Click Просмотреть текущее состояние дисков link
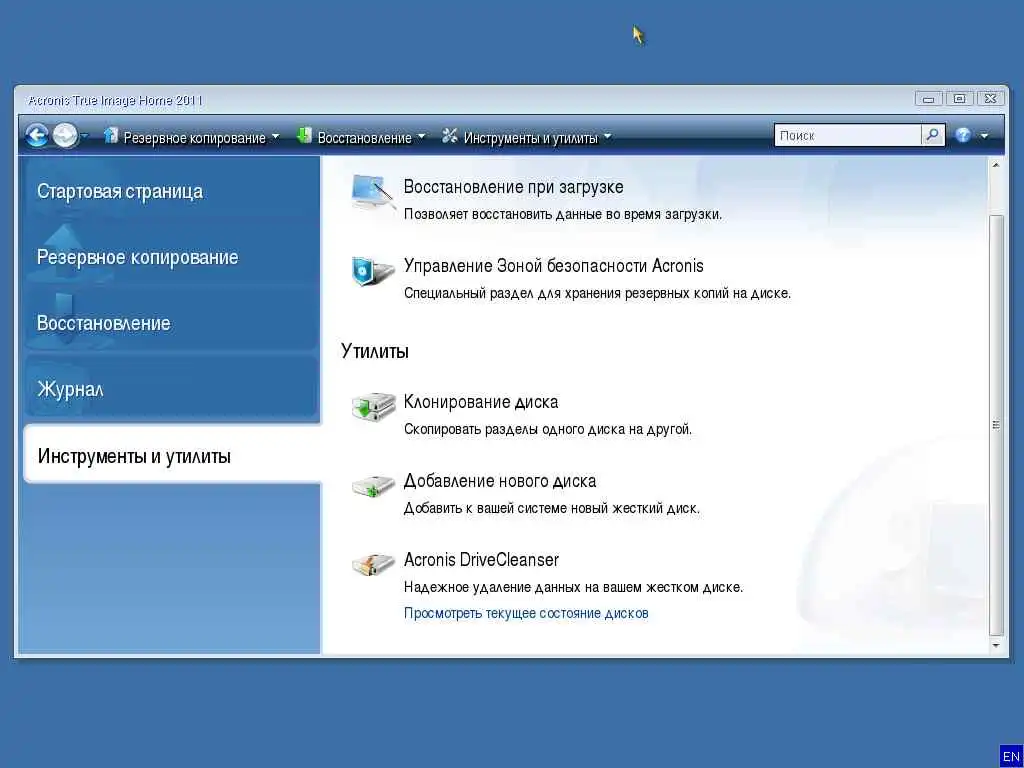This screenshot has width=1024, height=768. (x=526, y=613)
